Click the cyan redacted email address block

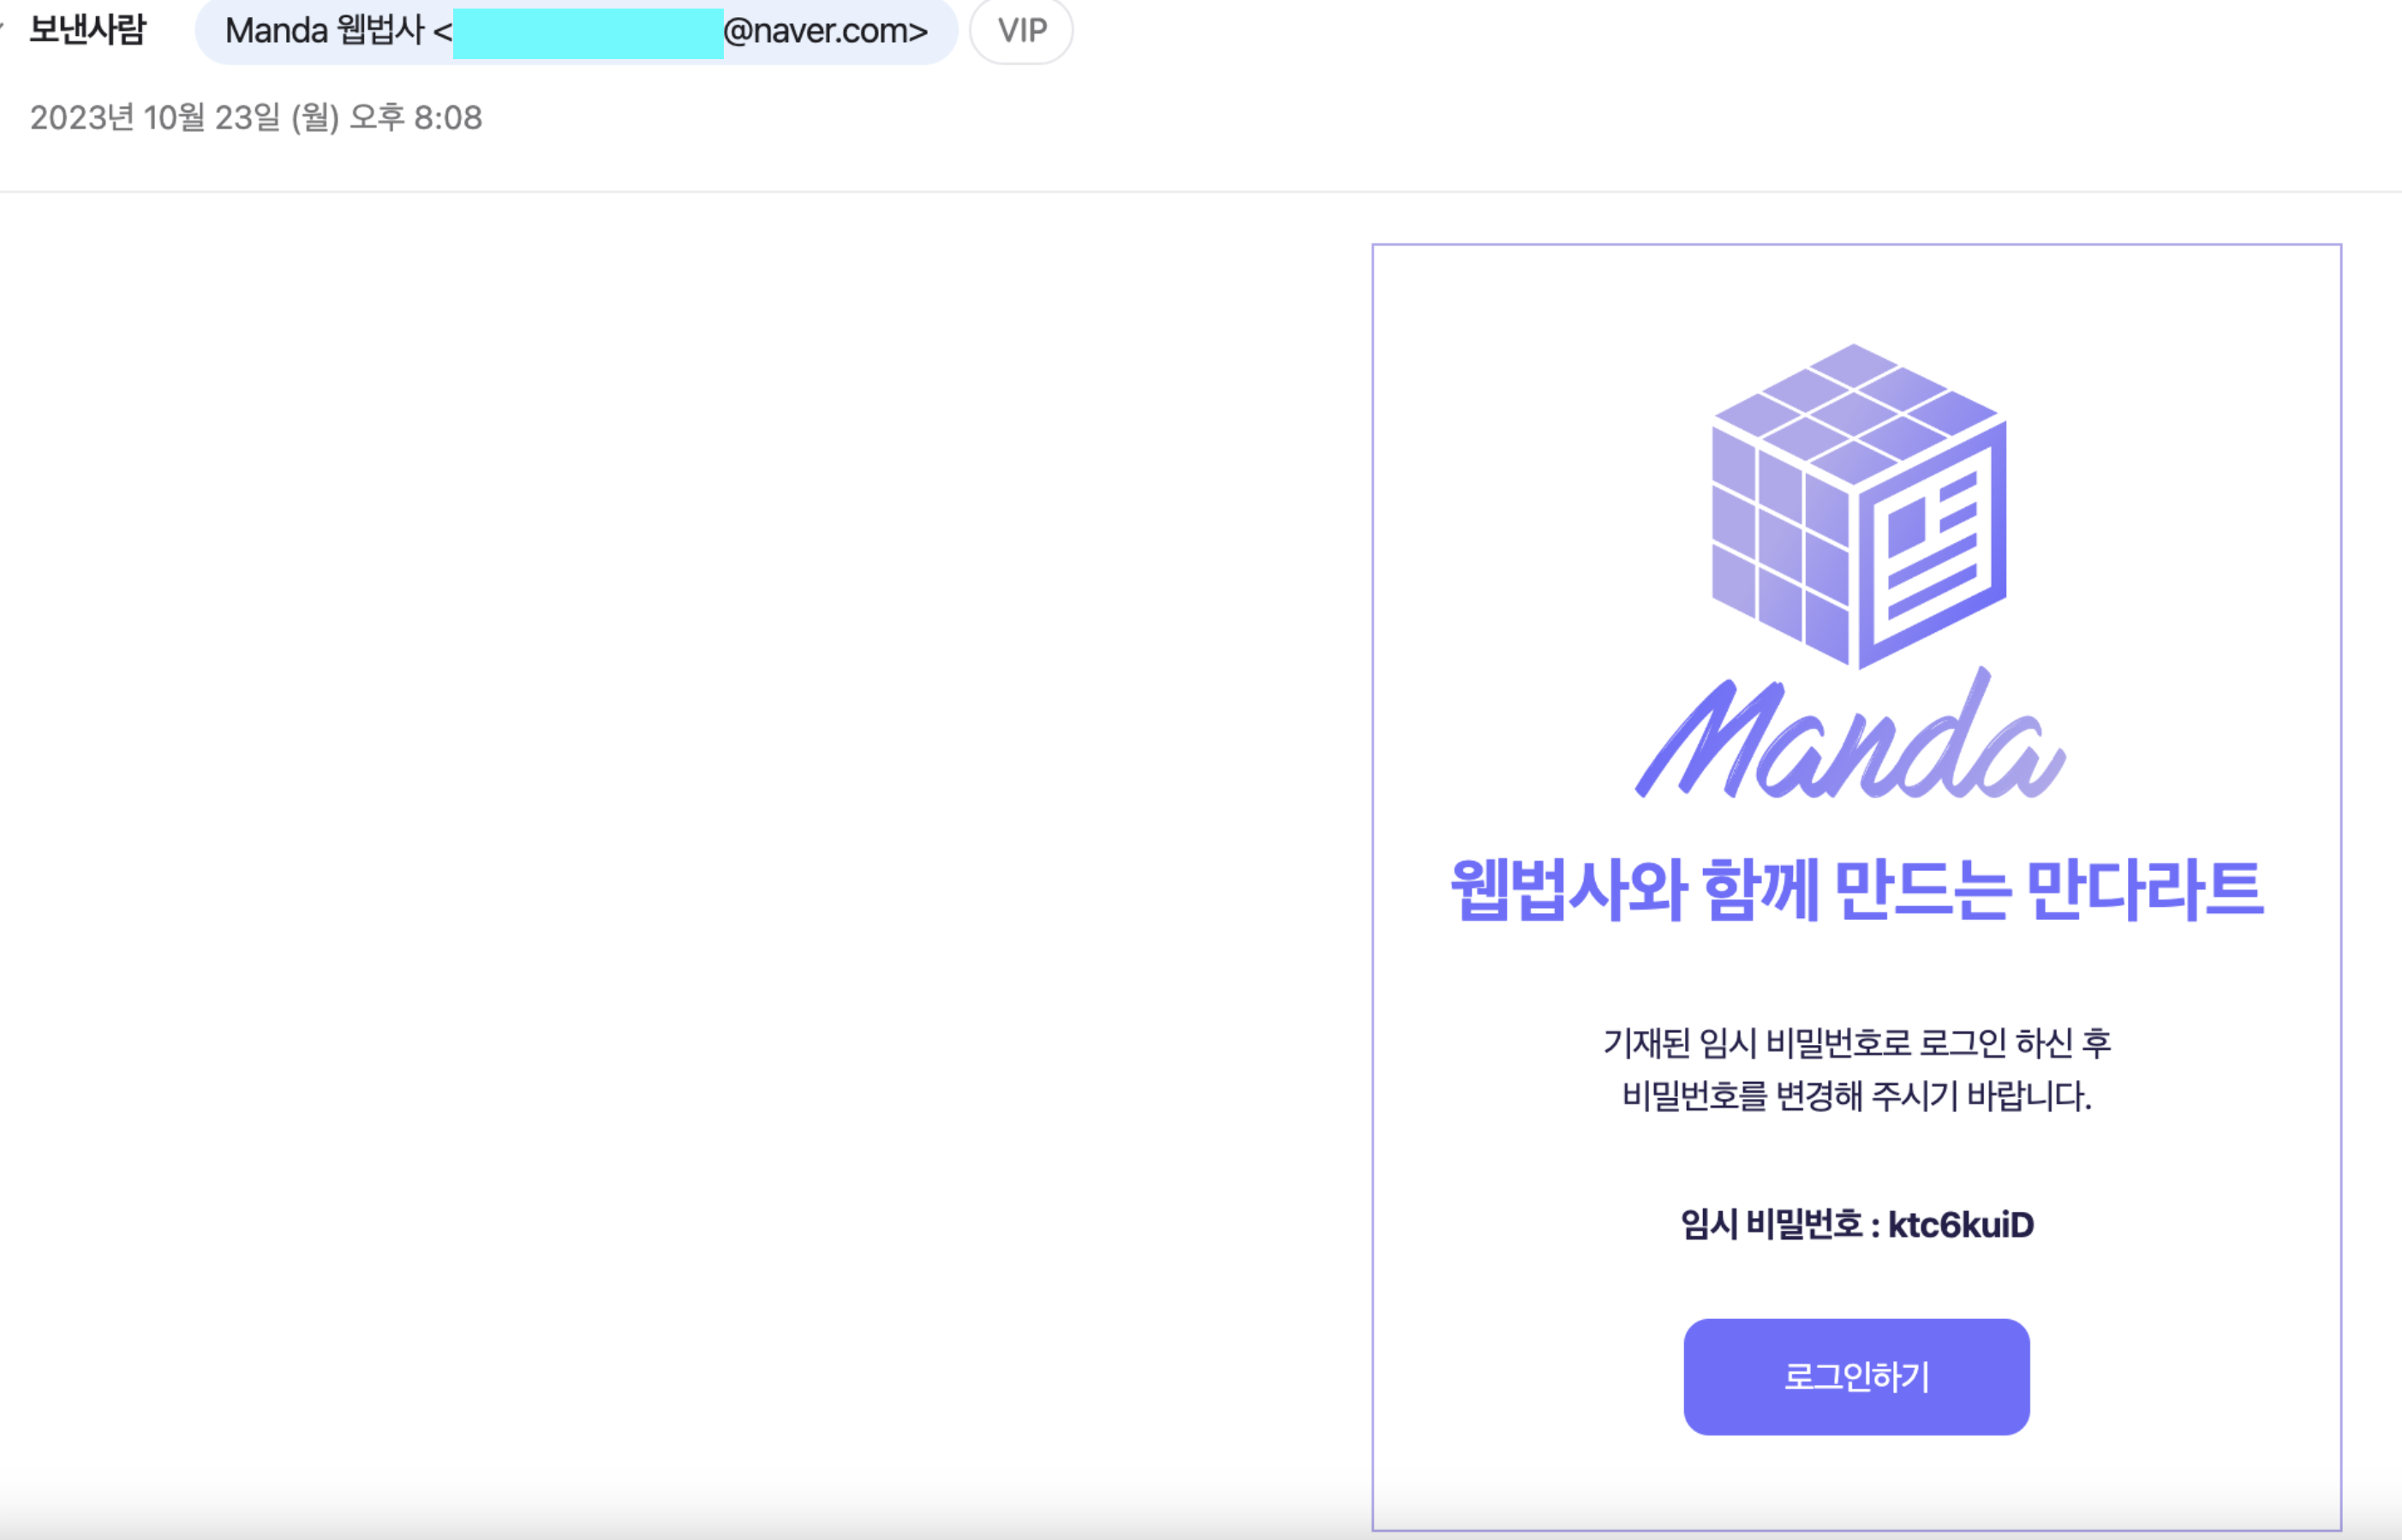click(x=588, y=33)
